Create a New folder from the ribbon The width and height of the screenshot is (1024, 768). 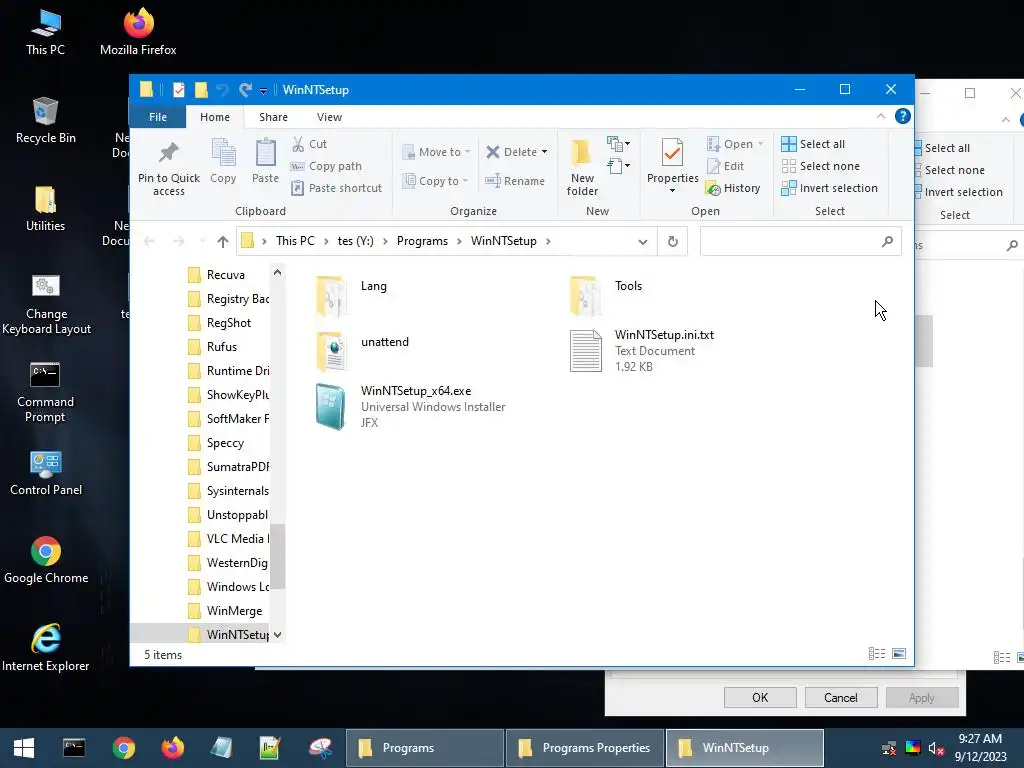click(x=582, y=168)
